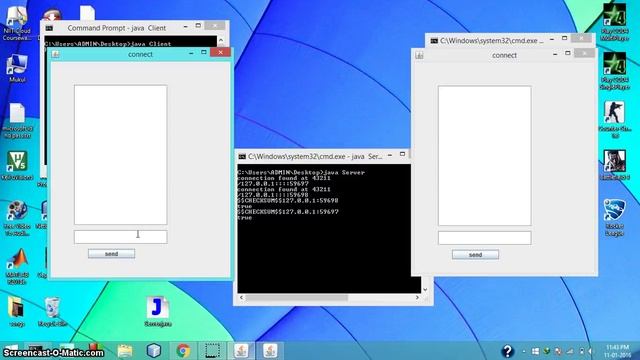Switch to first Java app in taskbar
The image size is (640, 360).
[241, 351]
